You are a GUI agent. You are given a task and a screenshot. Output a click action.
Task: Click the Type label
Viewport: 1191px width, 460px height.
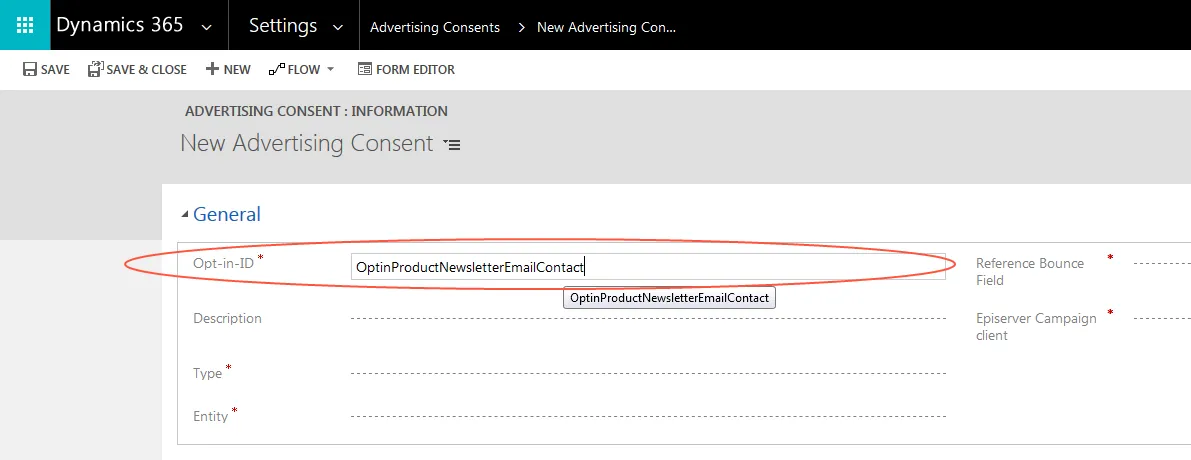207,373
